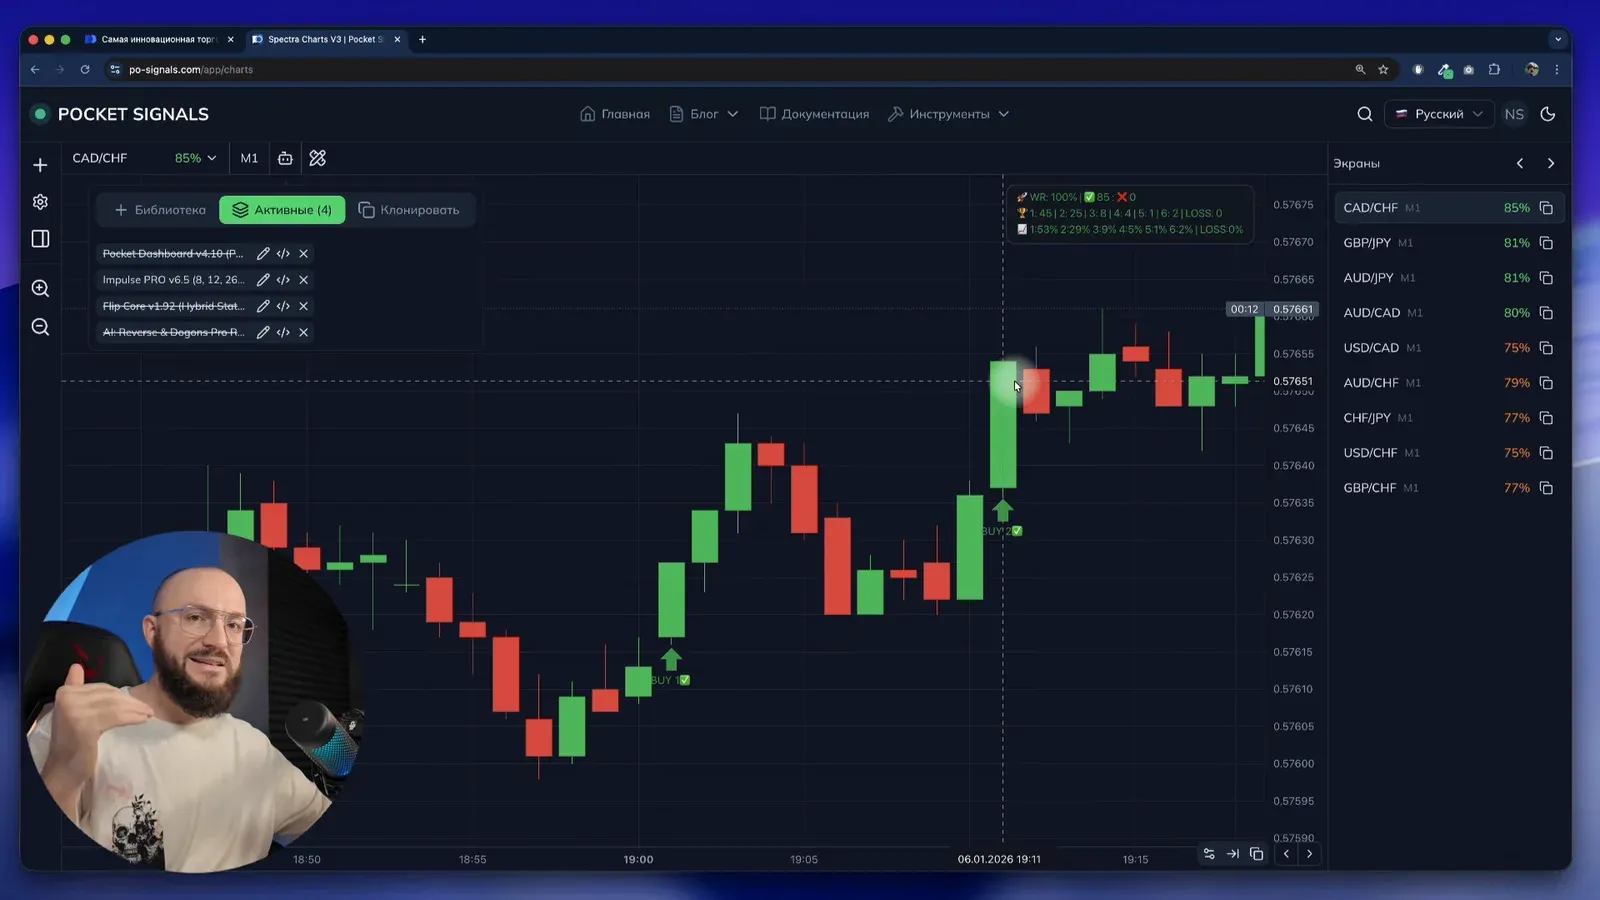
Task: Toggle visibility of Flip Core v1.92 indicator name
Action: click(x=173, y=306)
